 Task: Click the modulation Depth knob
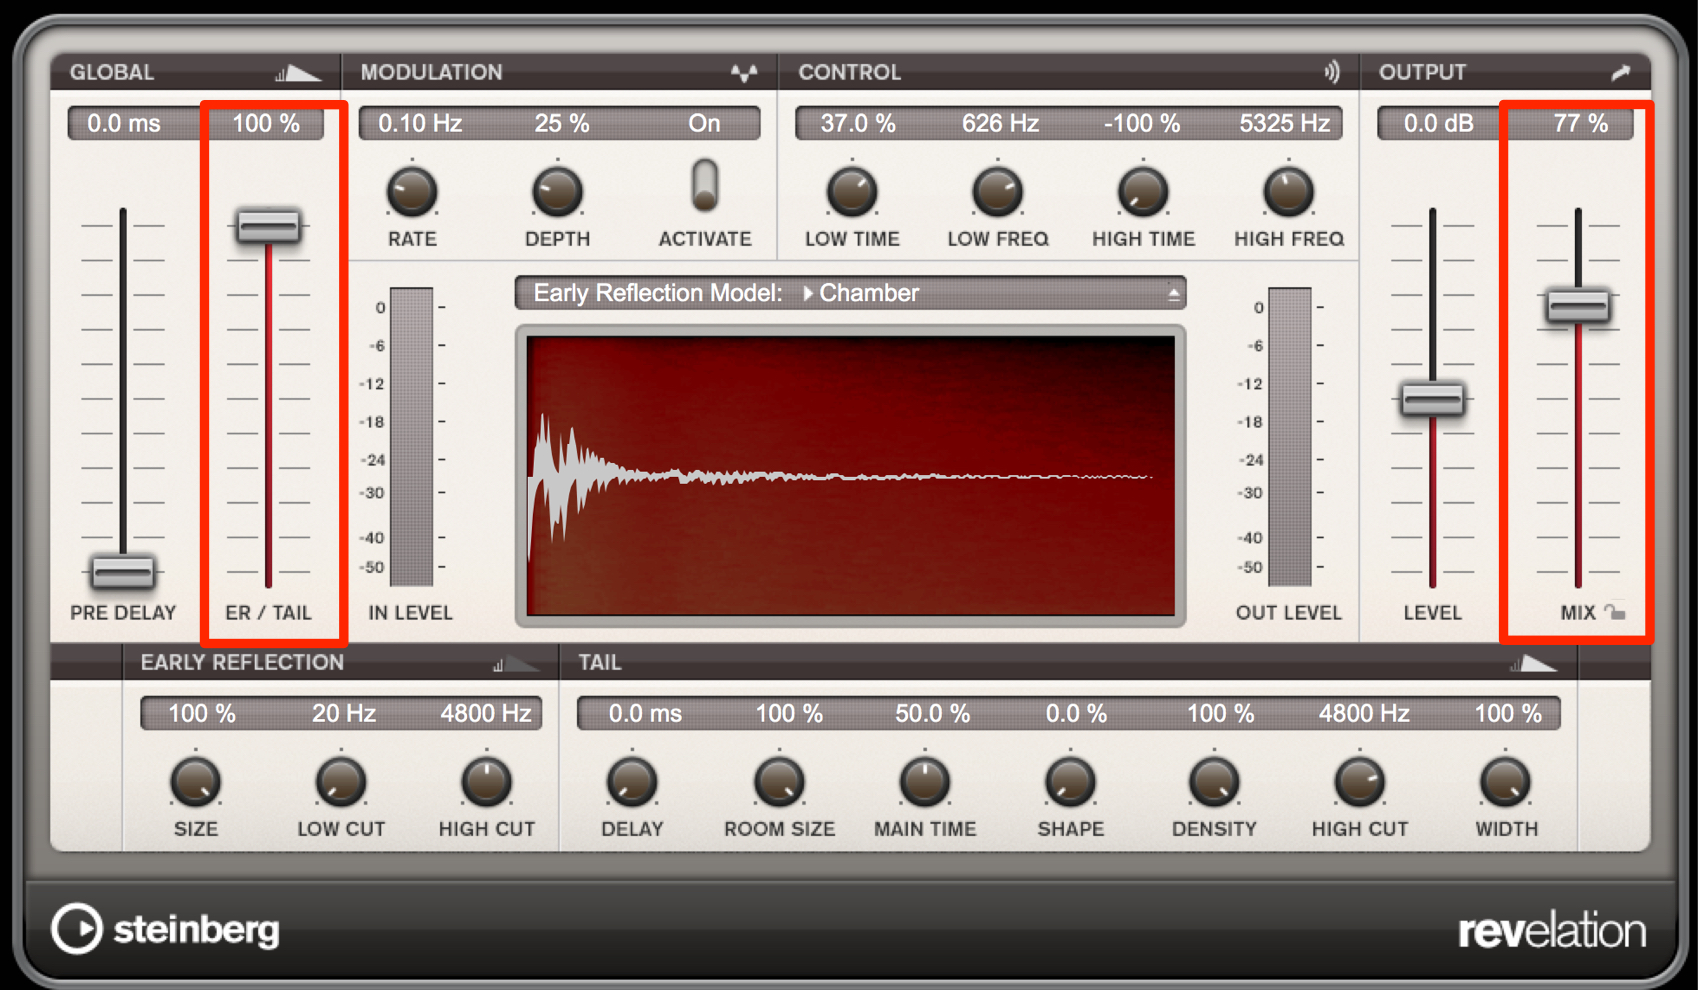(557, 192)
